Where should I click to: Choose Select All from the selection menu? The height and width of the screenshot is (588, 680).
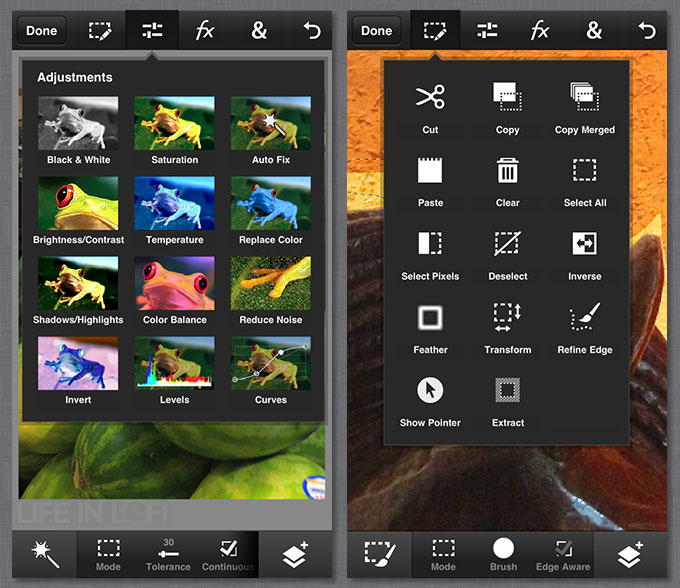pyautogui.click(x=584, y=171)
